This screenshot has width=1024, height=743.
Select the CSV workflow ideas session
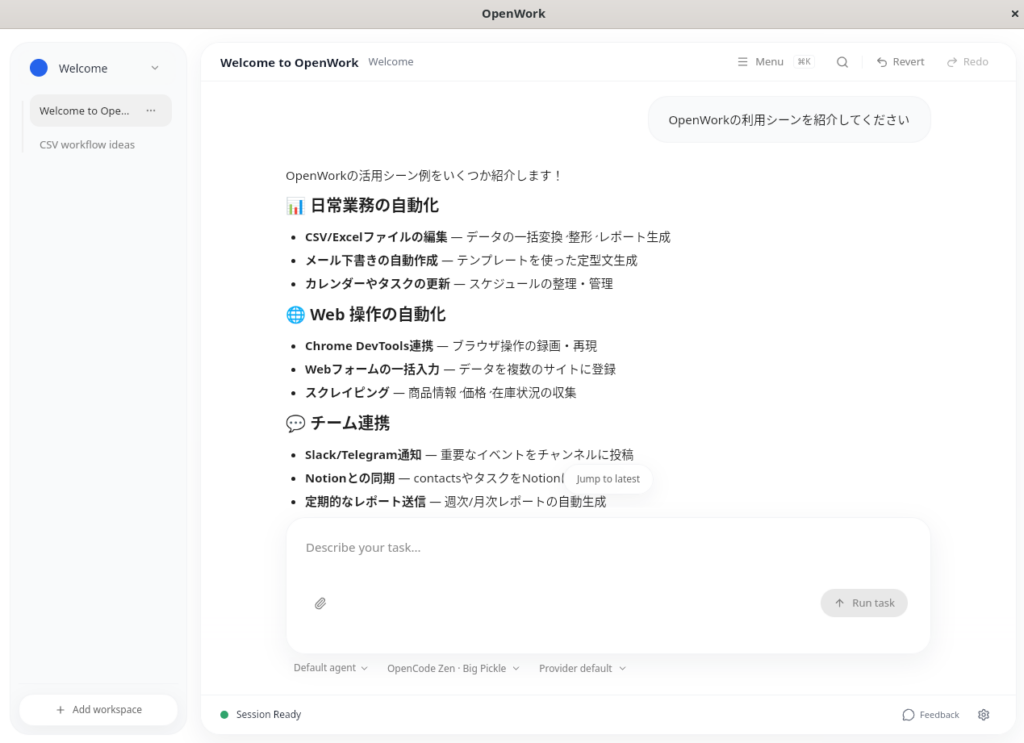[x=87, y=145]
